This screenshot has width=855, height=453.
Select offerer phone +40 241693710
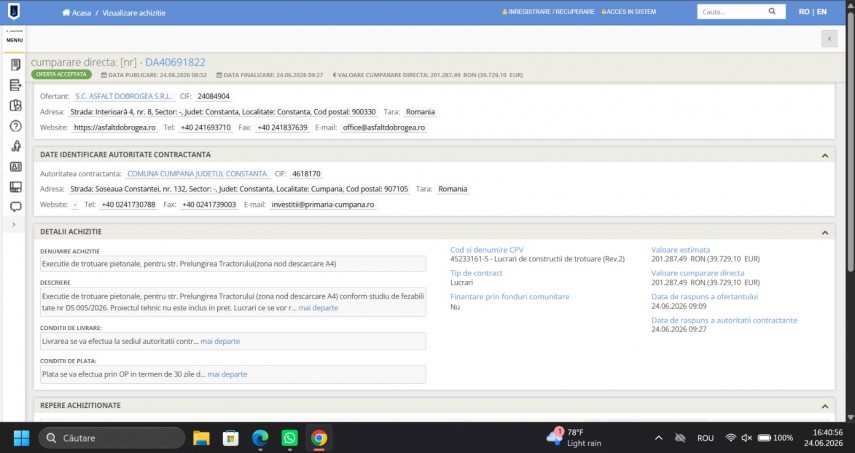[x=206, y=128]
